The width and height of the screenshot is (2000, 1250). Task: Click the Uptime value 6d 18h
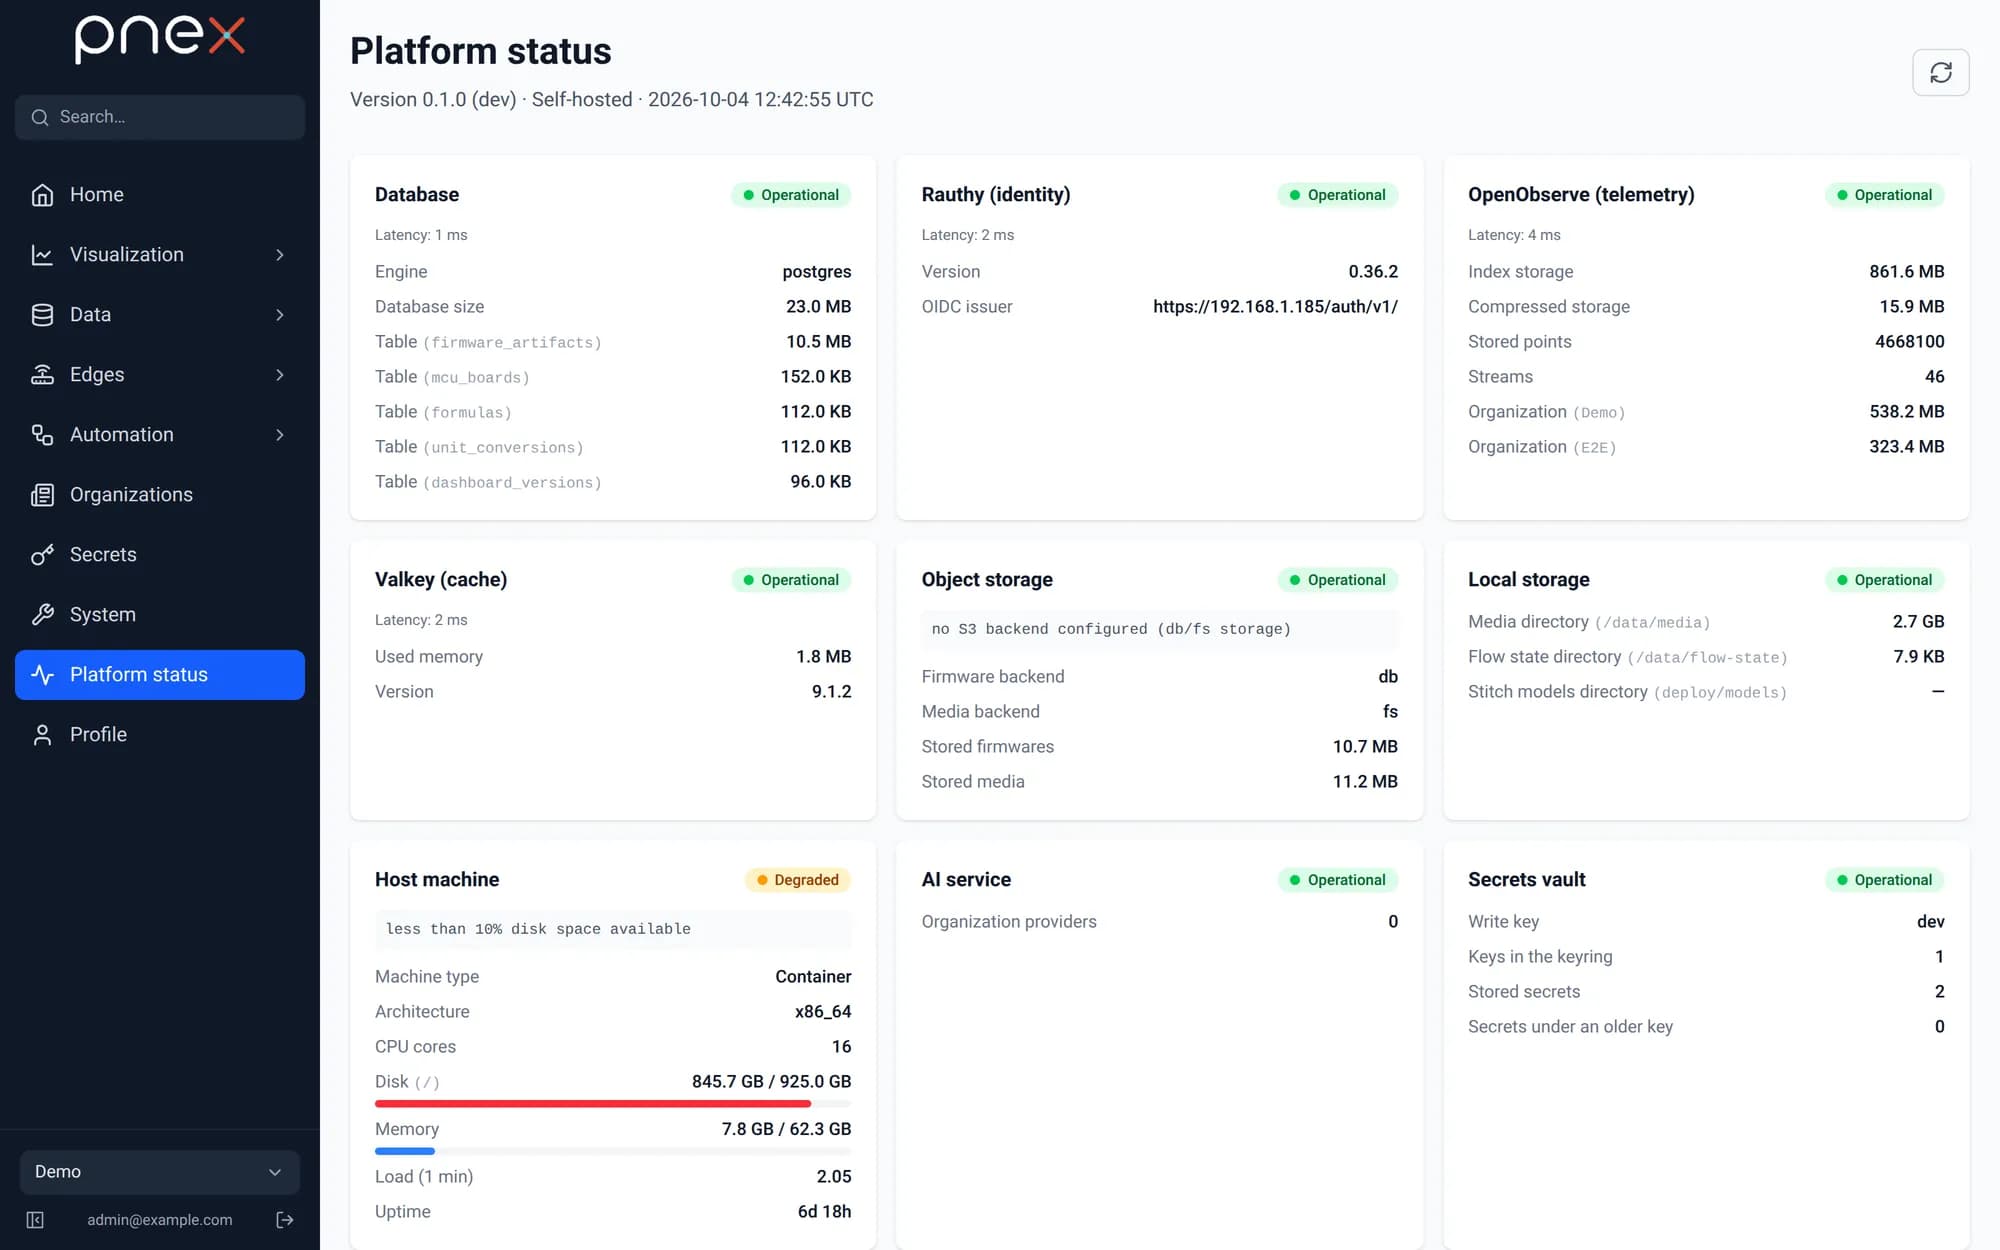824,1212
